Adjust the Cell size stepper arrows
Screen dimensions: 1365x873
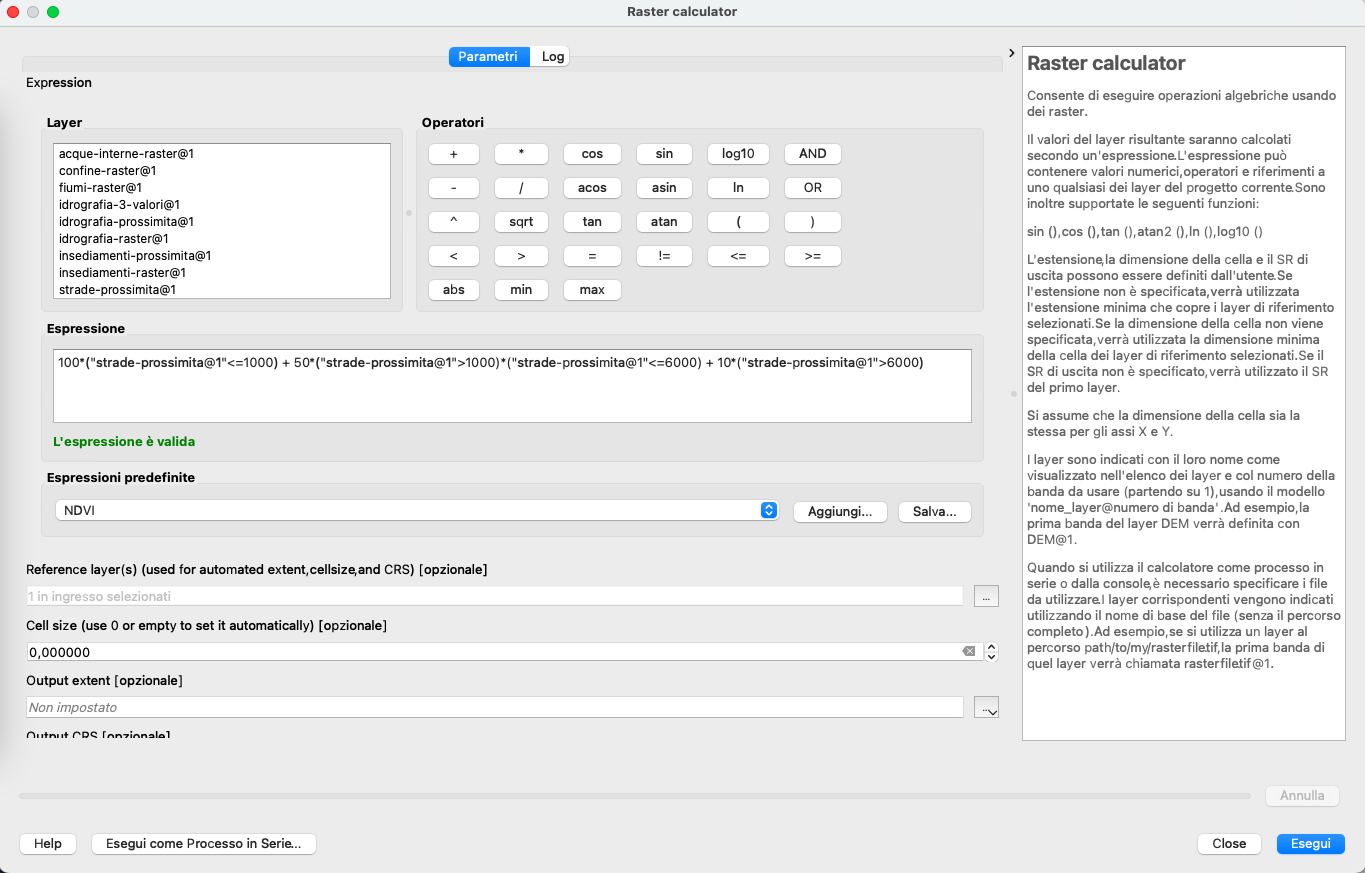pyautogui.click(x=991, y=652)
